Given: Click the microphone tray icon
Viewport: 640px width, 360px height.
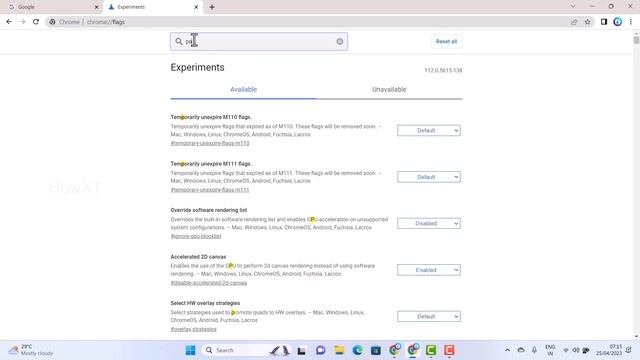Looking at the screenshot, I should click(x=534, y=350).
